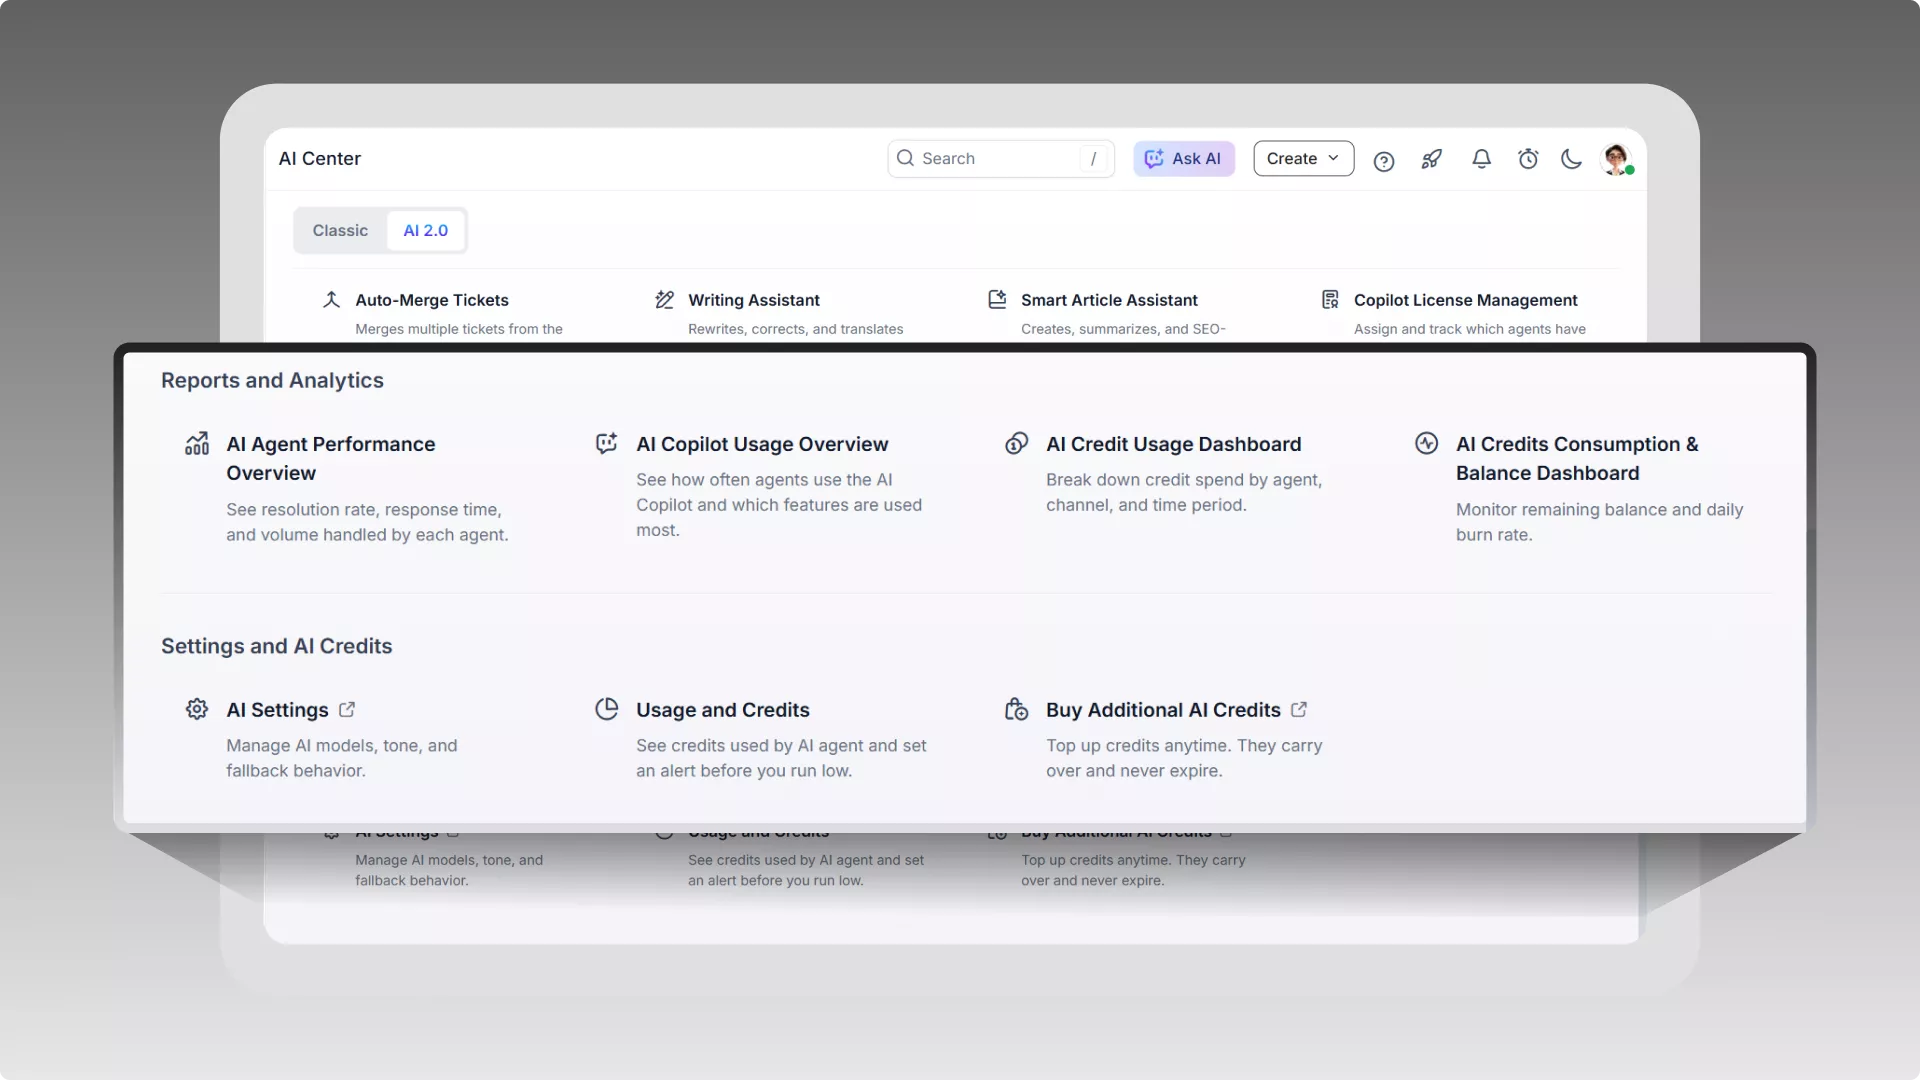
Task: Click the search magnifier icon
Action: pos(905,158)
